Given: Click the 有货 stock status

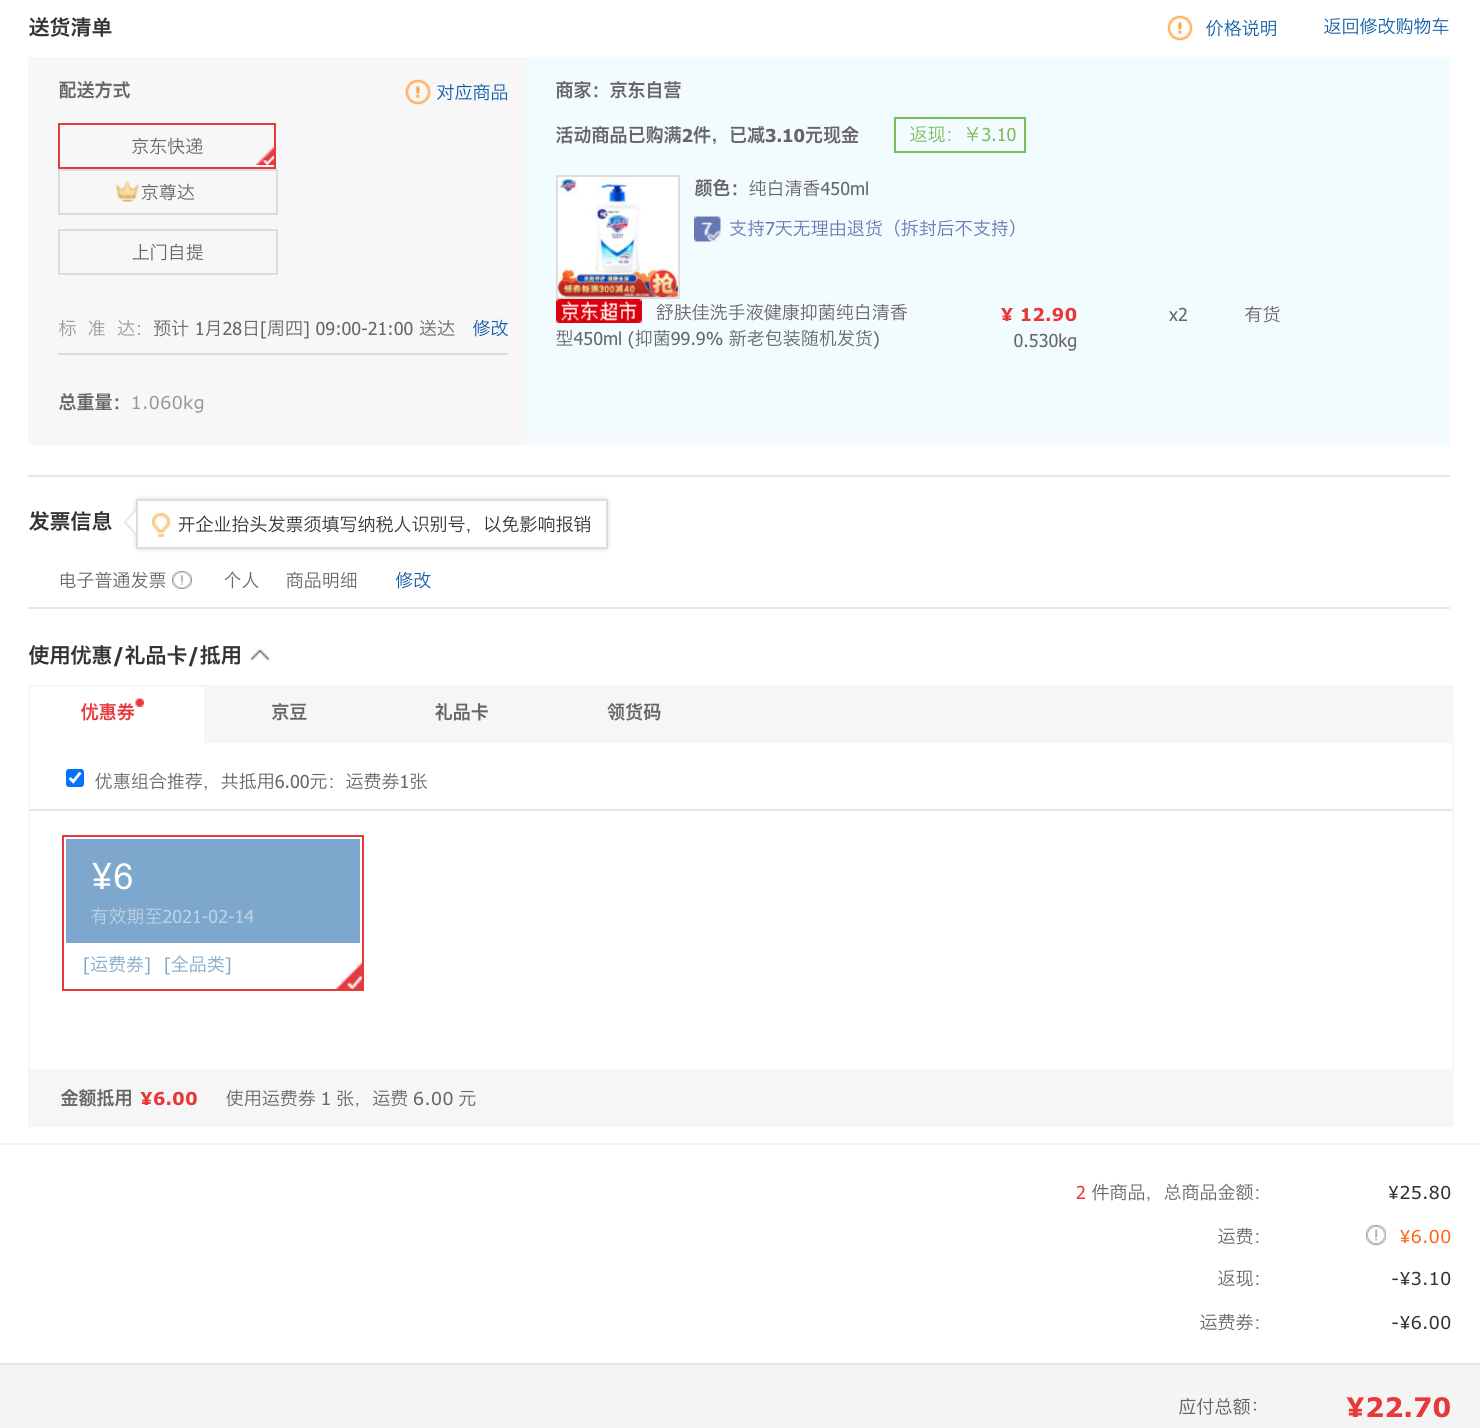Looking at the screenshot, I should click(1262, 314).
